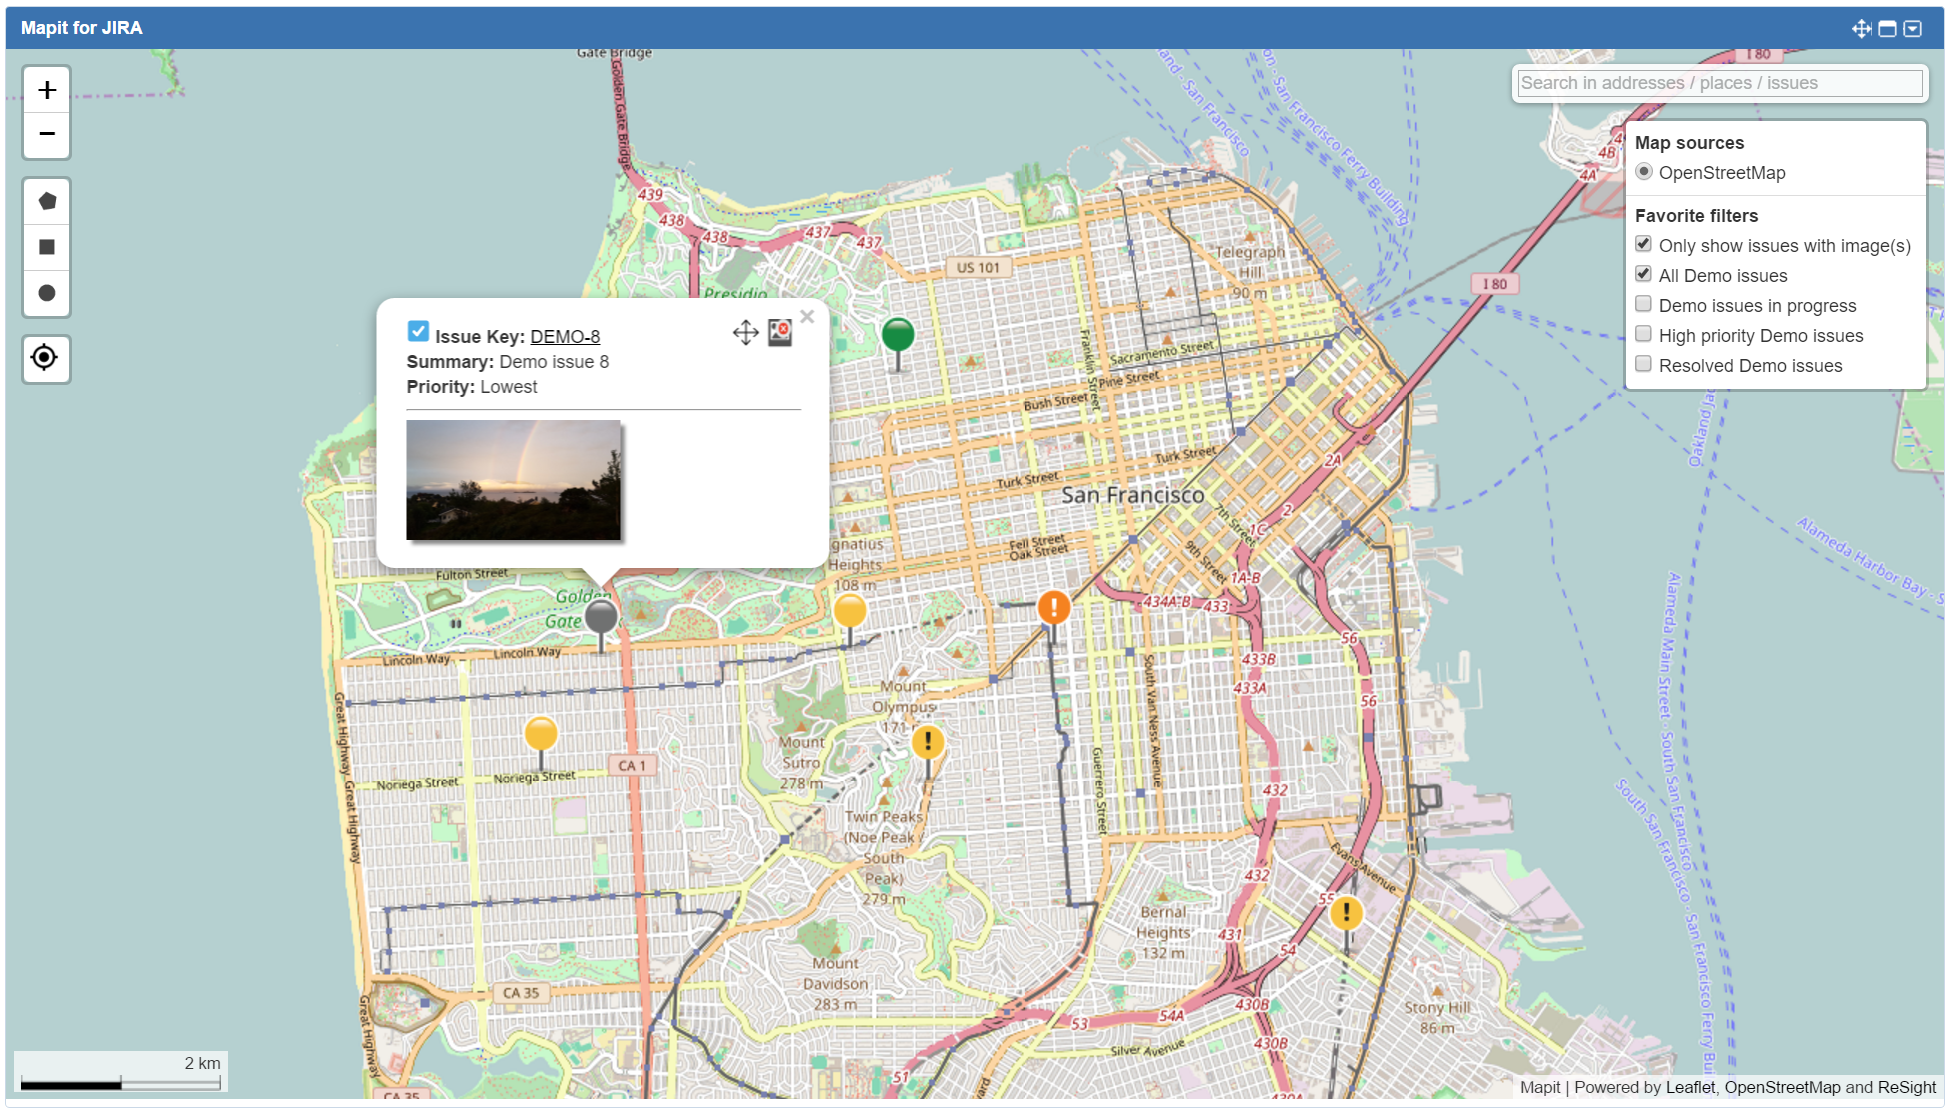Screen dimensions: 1952x1117
Task: Click the green map pin marker
Action: pos(897,335)
